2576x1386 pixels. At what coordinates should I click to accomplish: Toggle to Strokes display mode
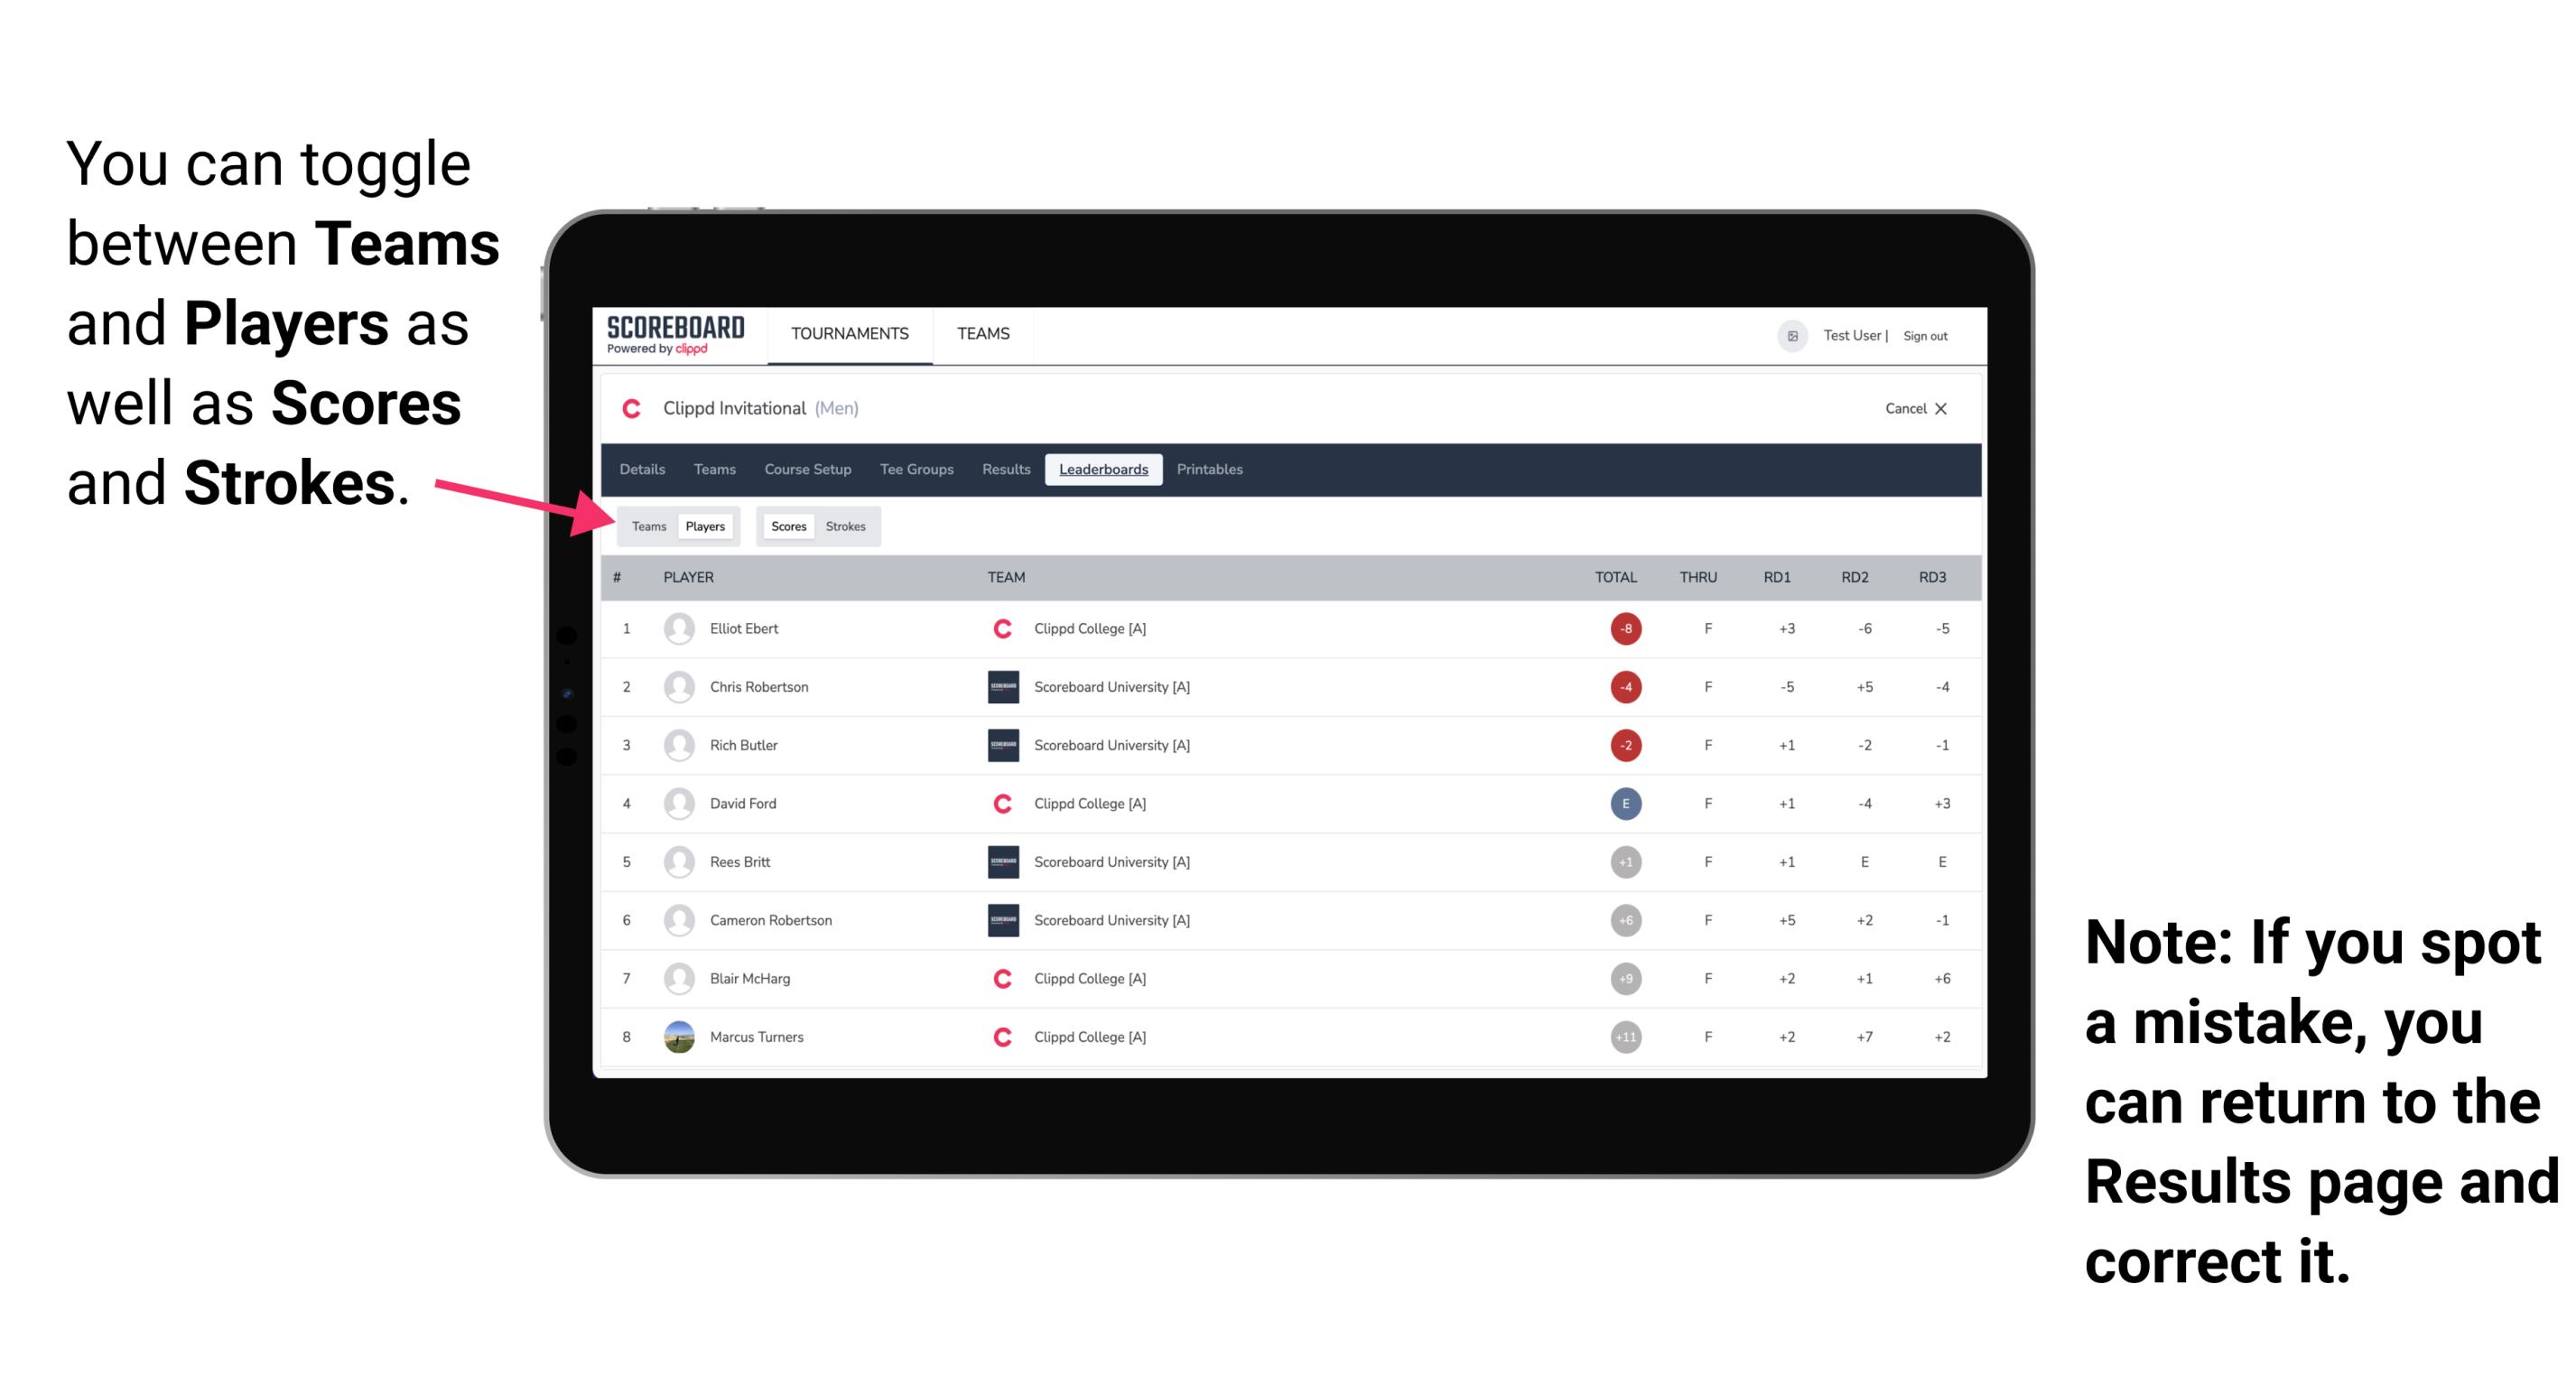848,526
